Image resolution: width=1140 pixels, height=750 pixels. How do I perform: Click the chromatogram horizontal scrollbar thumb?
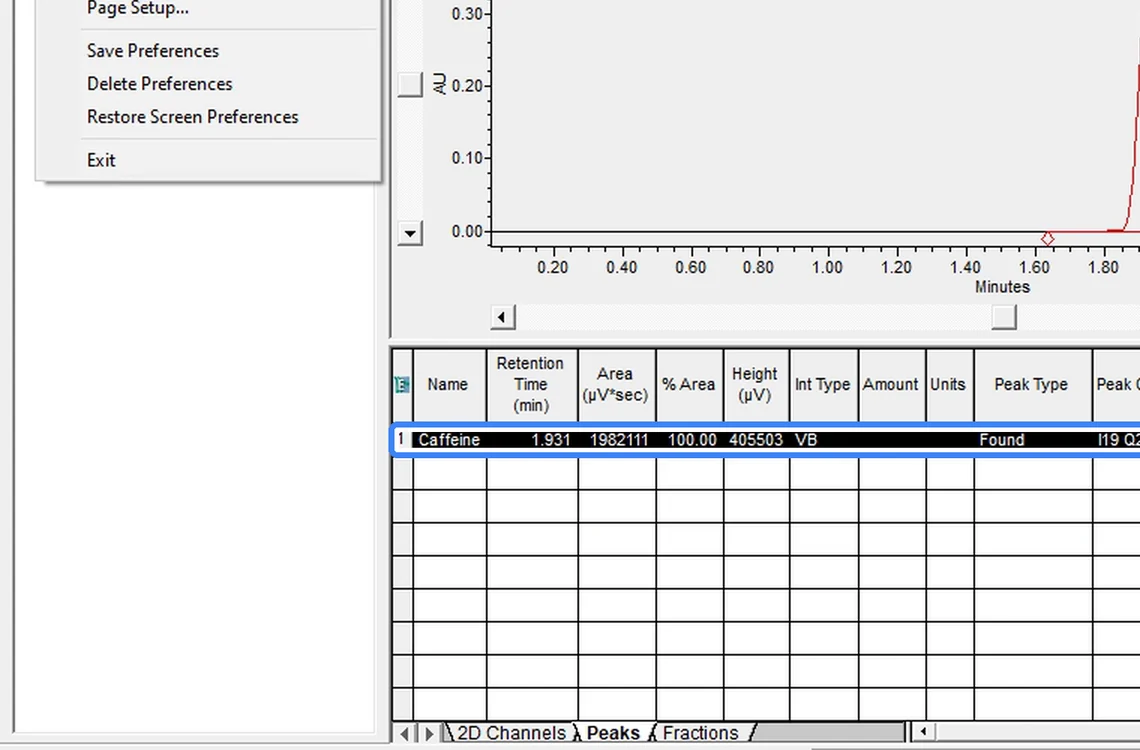click(1004, 317)
